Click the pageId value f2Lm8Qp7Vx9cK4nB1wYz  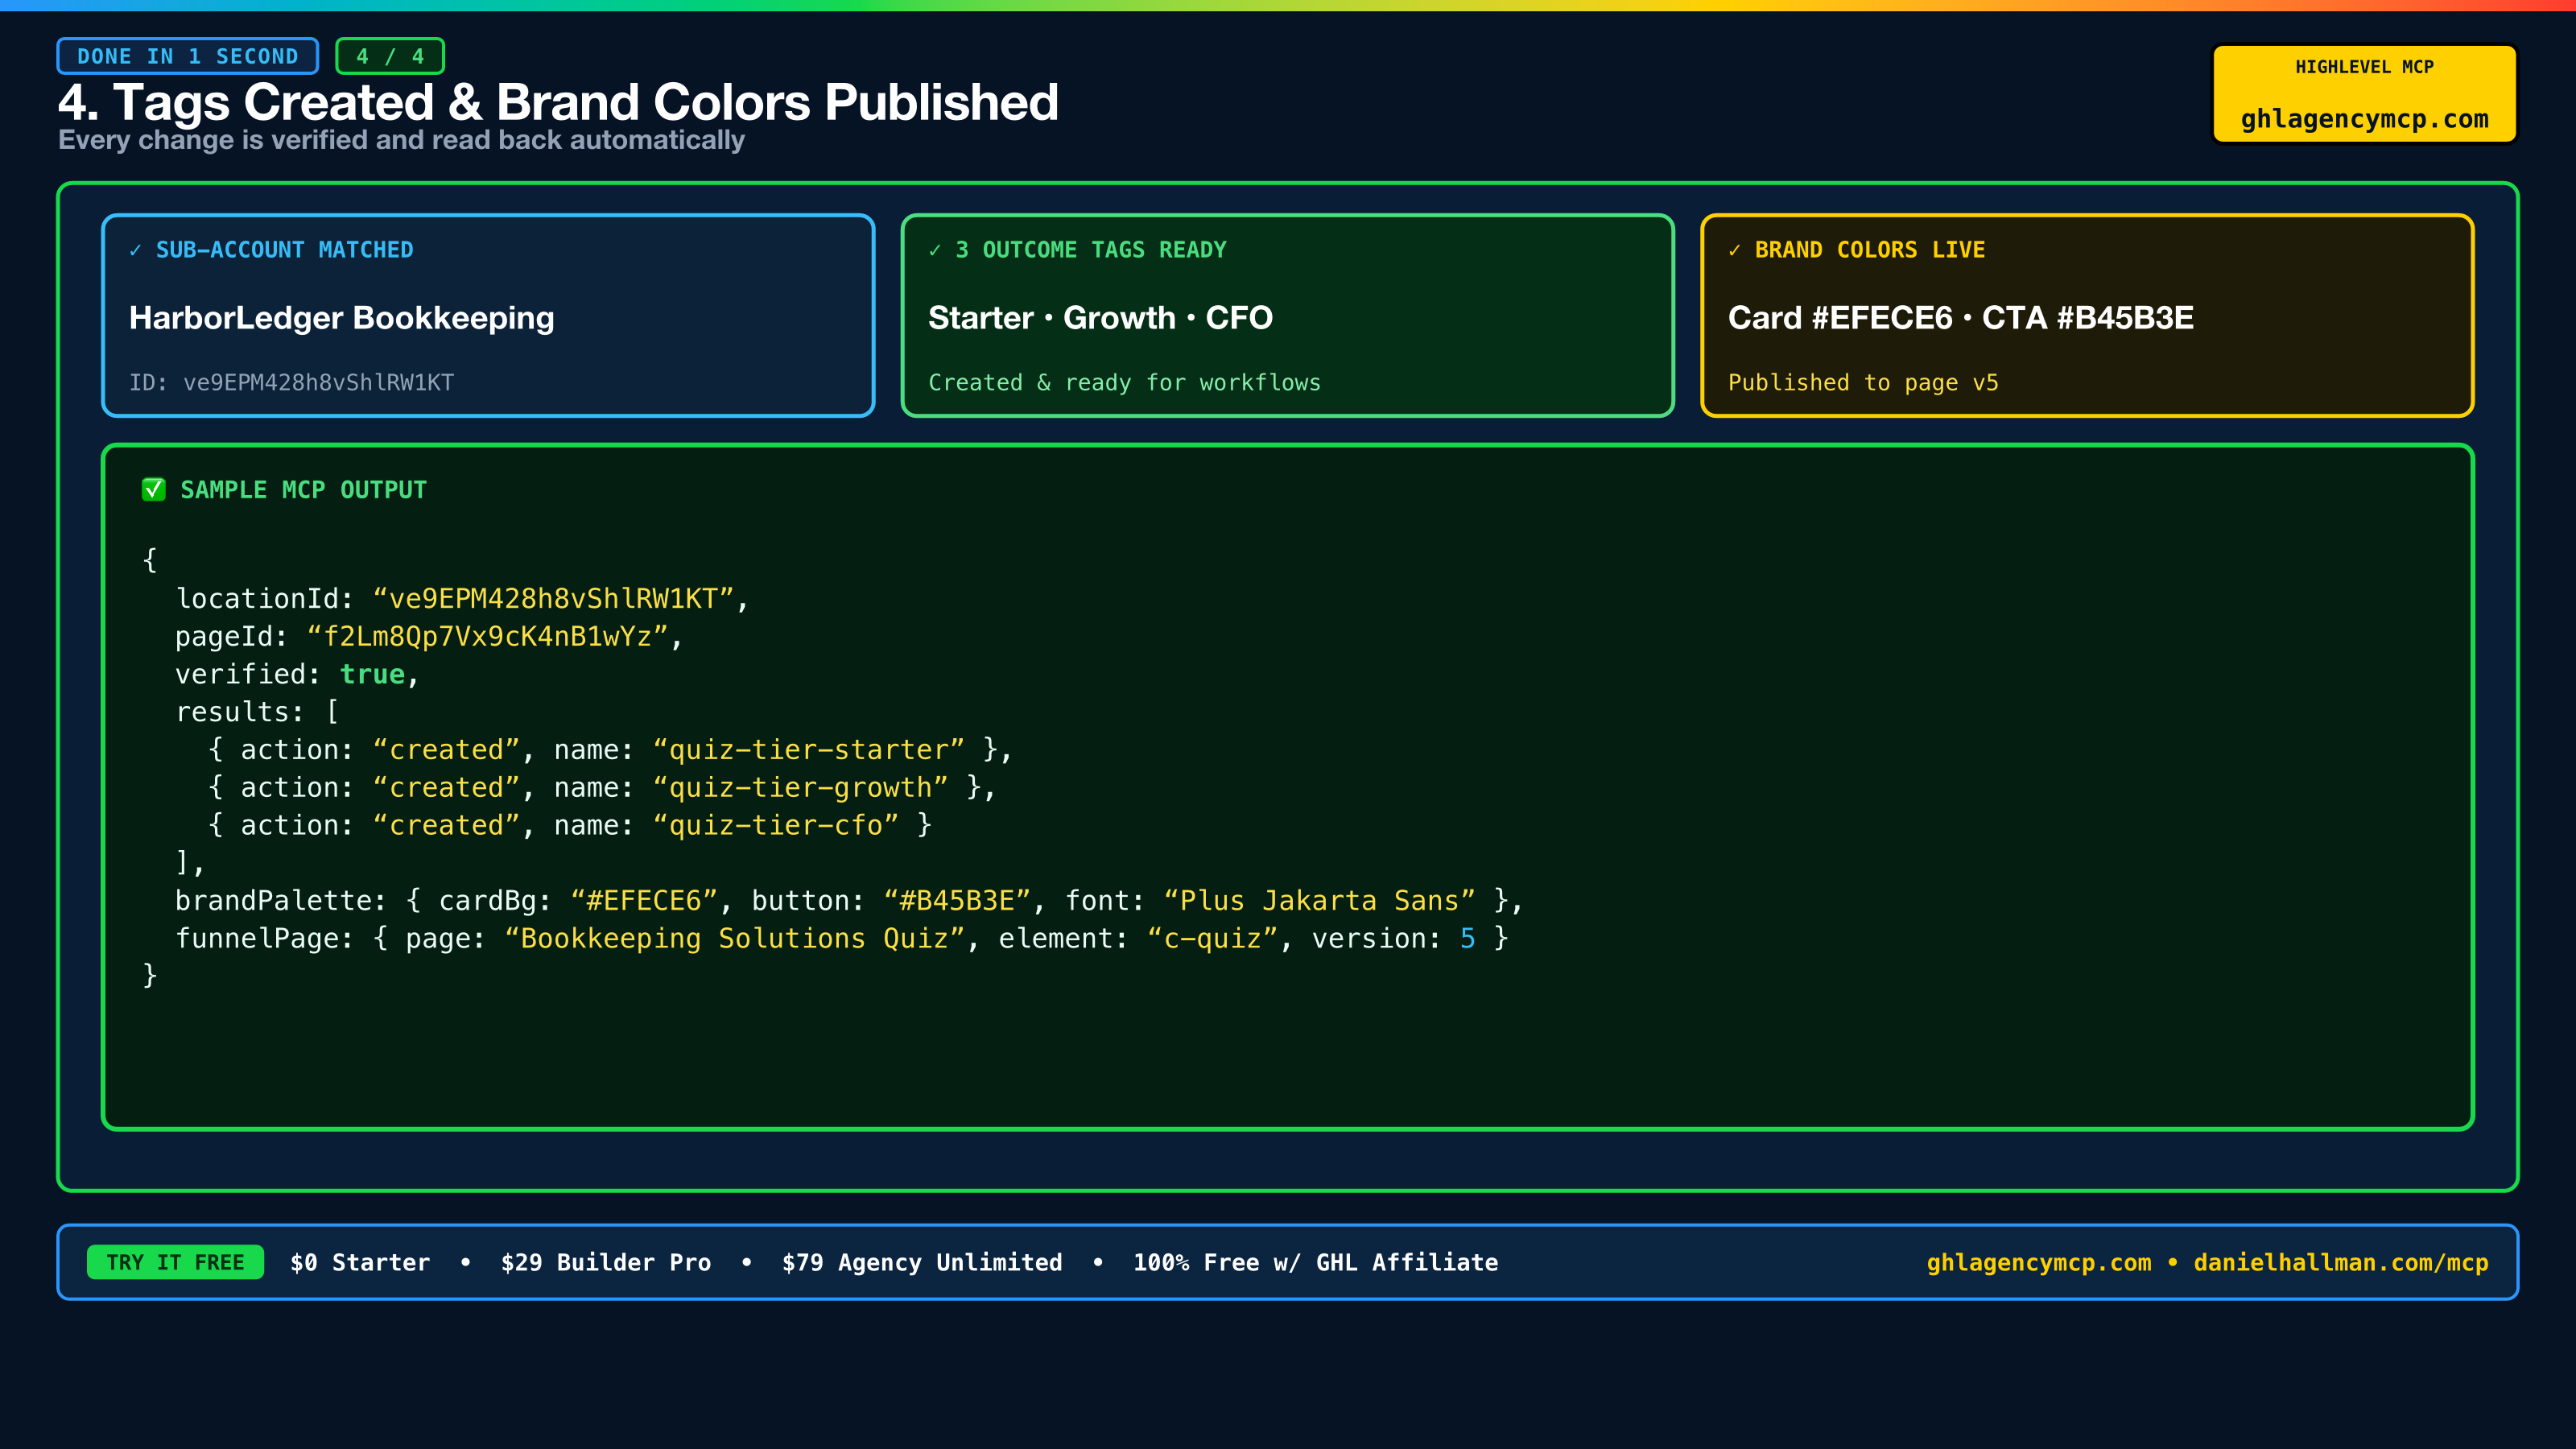(x=487, y=636)
